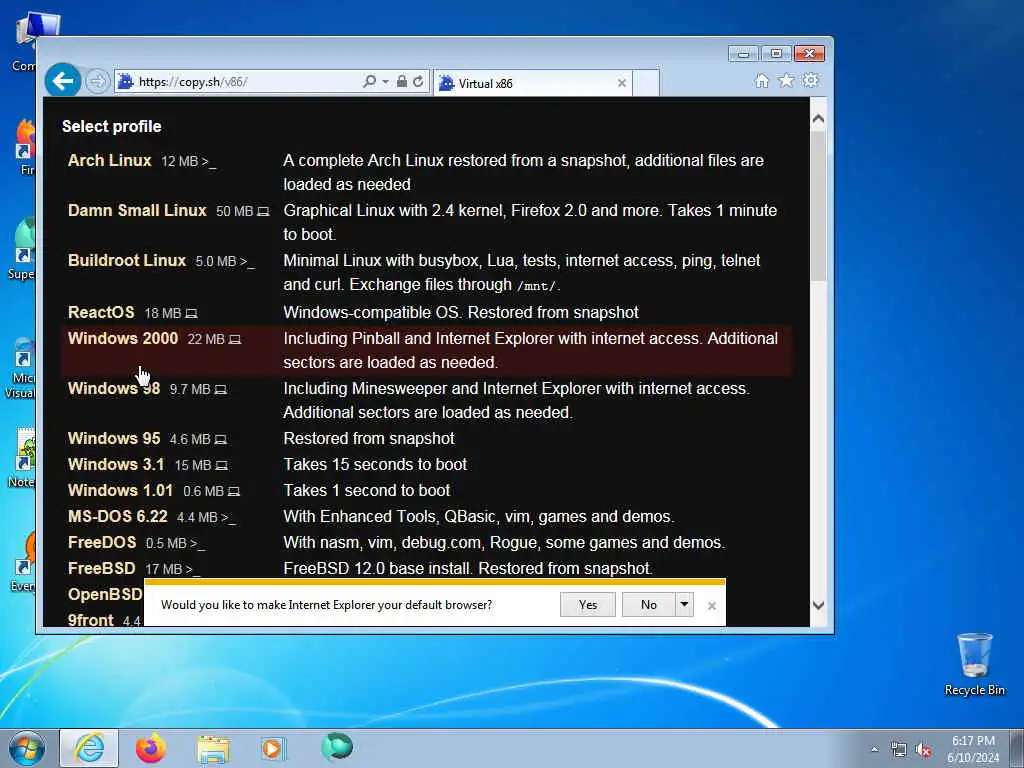Click the page's vertical scrollbar thumb

(x=818, y=206)
